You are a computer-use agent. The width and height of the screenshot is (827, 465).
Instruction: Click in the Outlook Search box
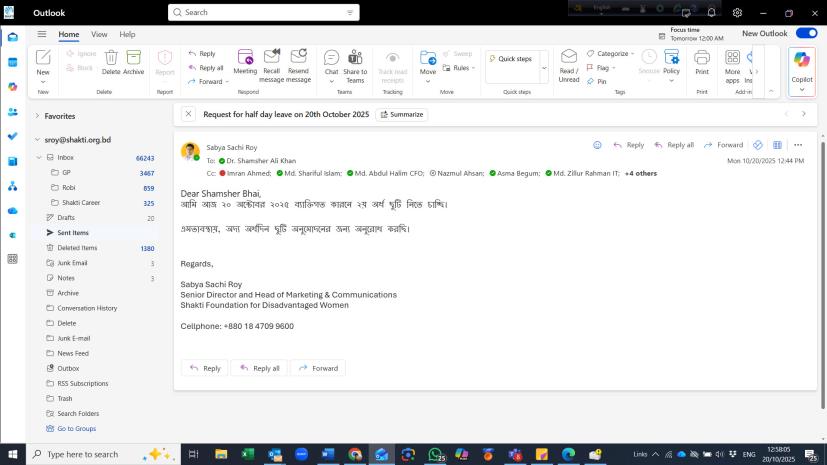coord(260,13)
